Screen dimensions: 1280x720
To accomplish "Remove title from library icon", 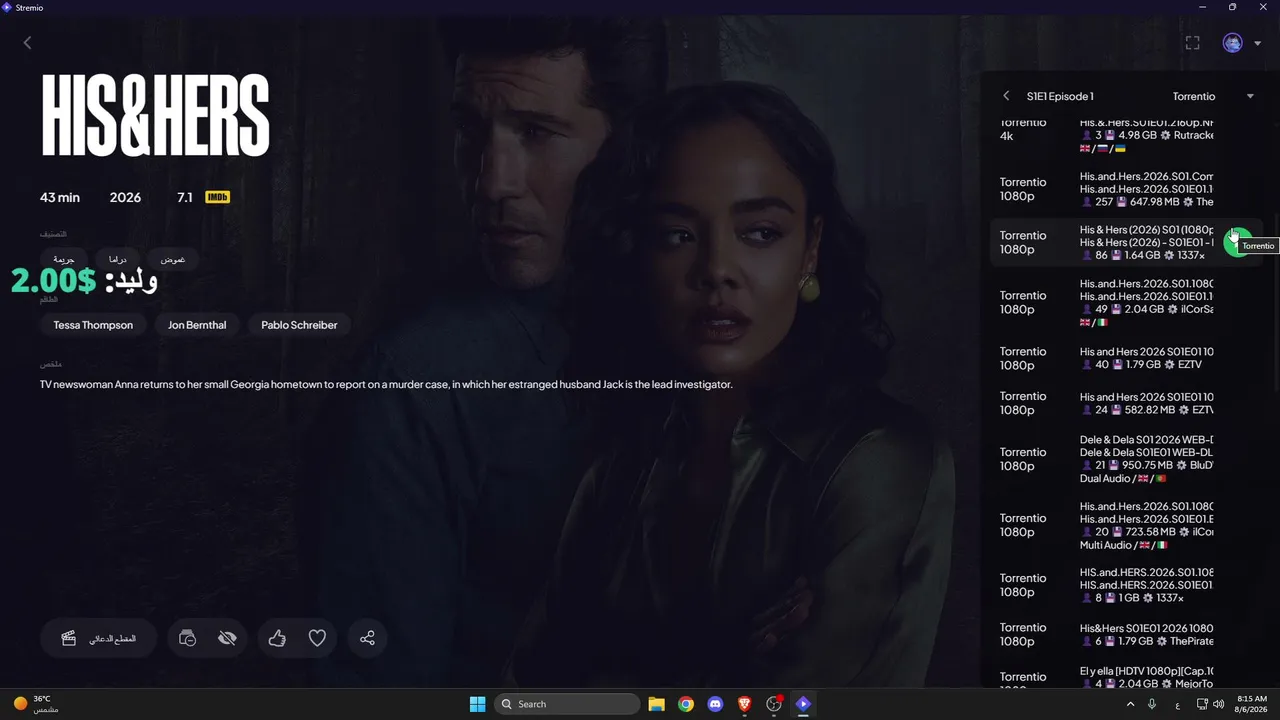I will coord(187,638).
